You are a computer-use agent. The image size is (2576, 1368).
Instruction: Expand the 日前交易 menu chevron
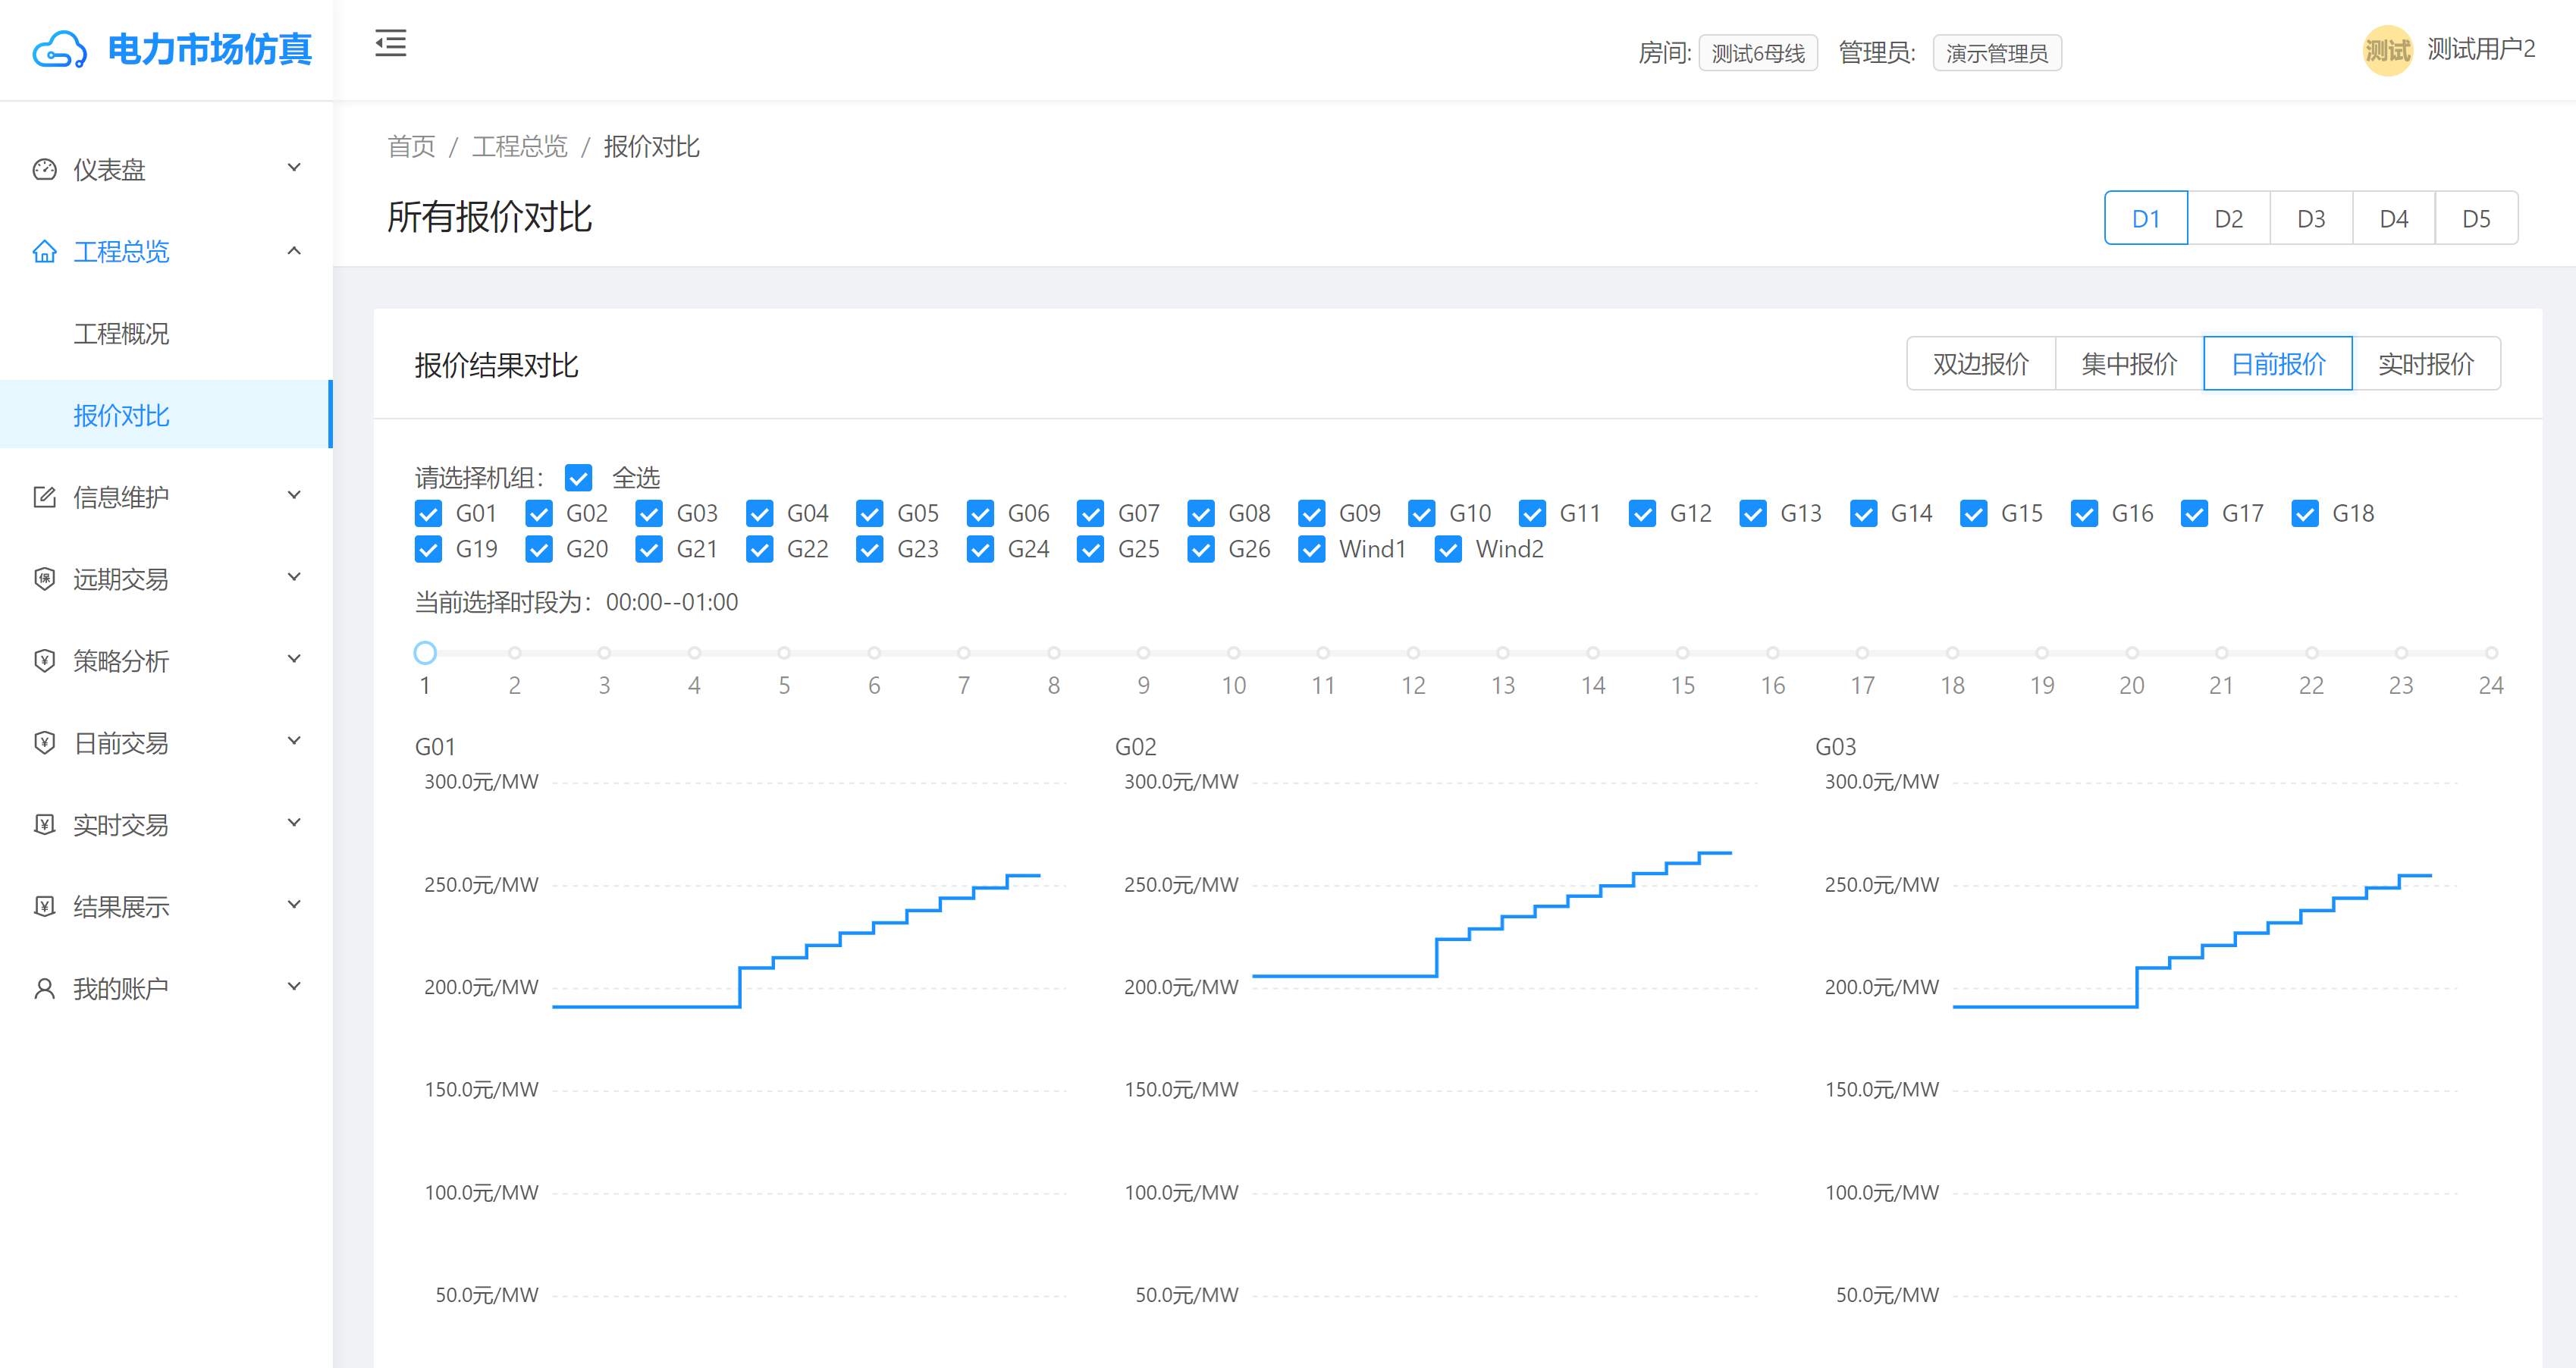[x=294, y=741]
